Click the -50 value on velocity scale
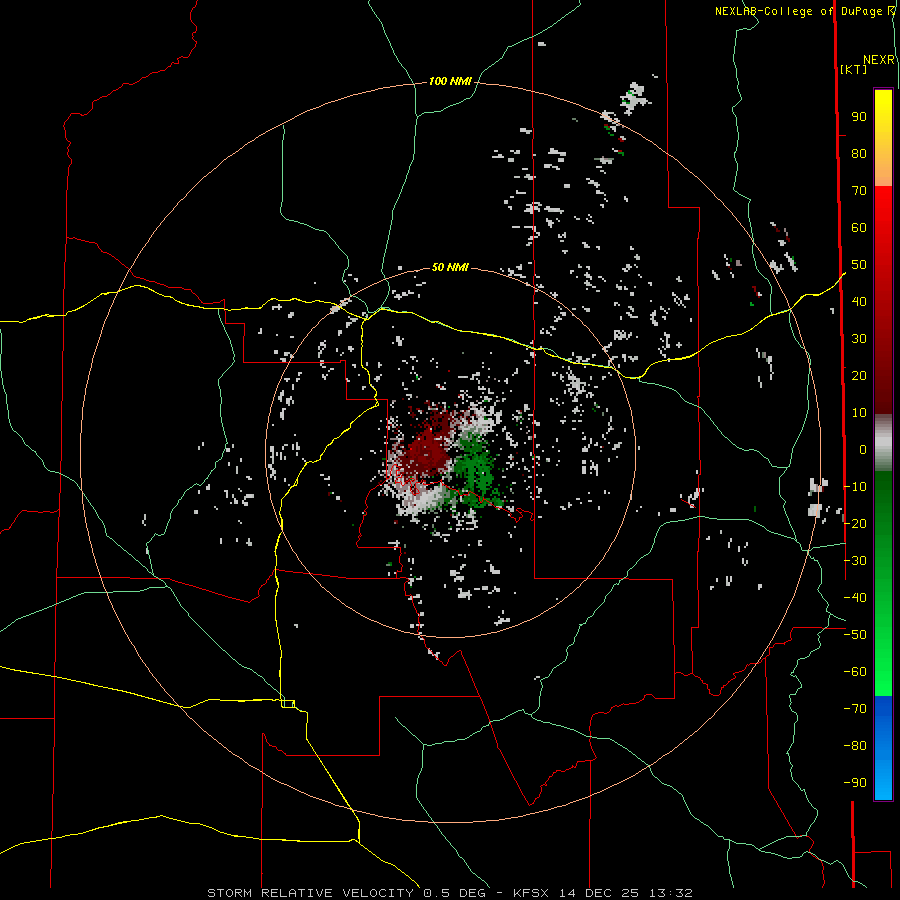The height and width of the screenshot is (900, 900). point(855,635)
